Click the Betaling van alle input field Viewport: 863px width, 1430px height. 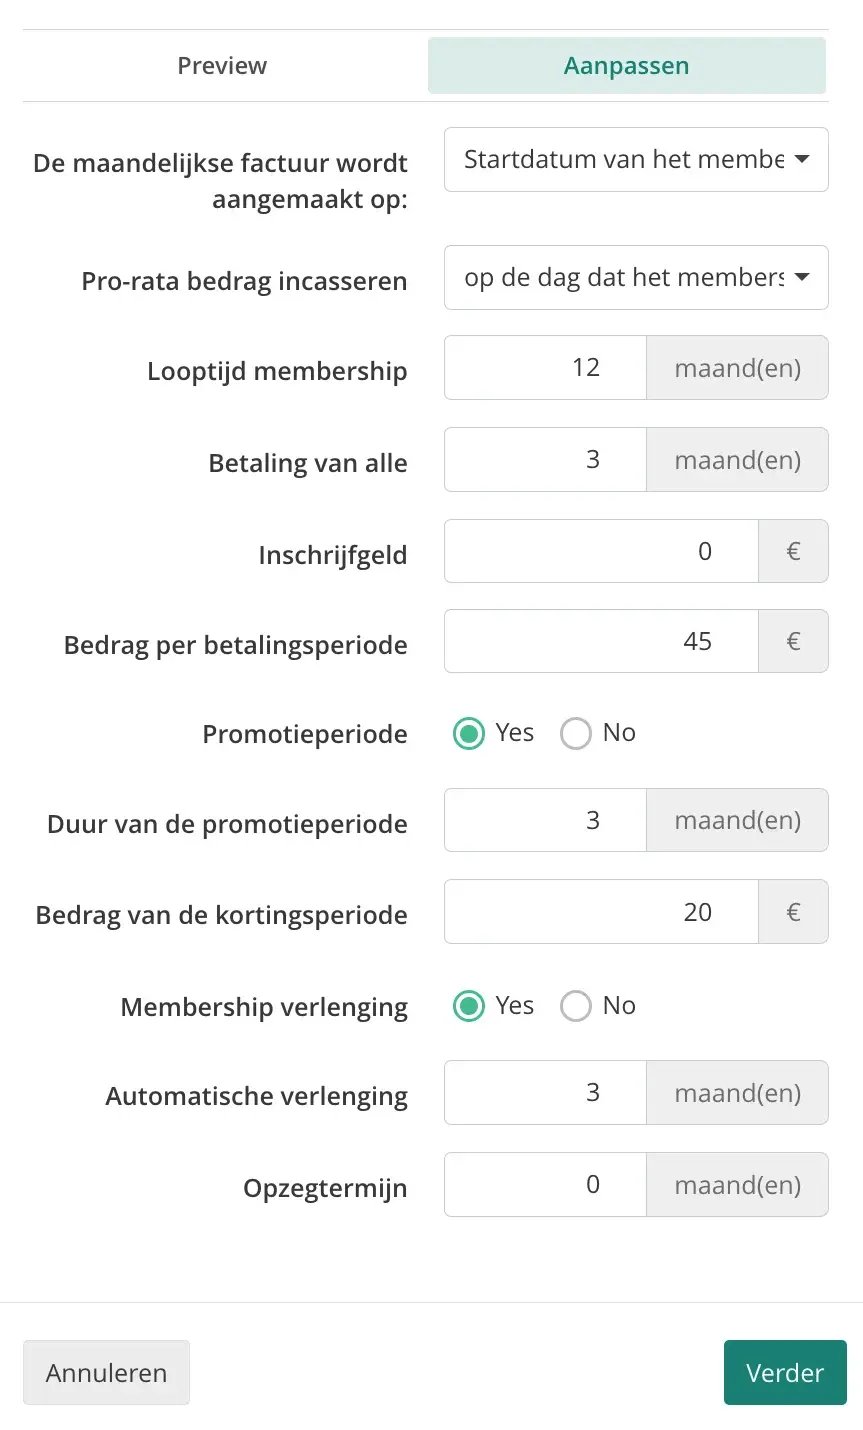tap(546, 459)
